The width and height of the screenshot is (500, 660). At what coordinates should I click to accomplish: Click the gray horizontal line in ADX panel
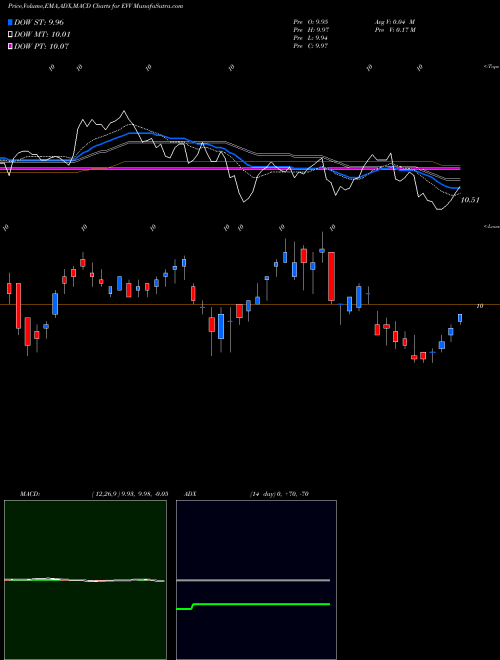253,580
